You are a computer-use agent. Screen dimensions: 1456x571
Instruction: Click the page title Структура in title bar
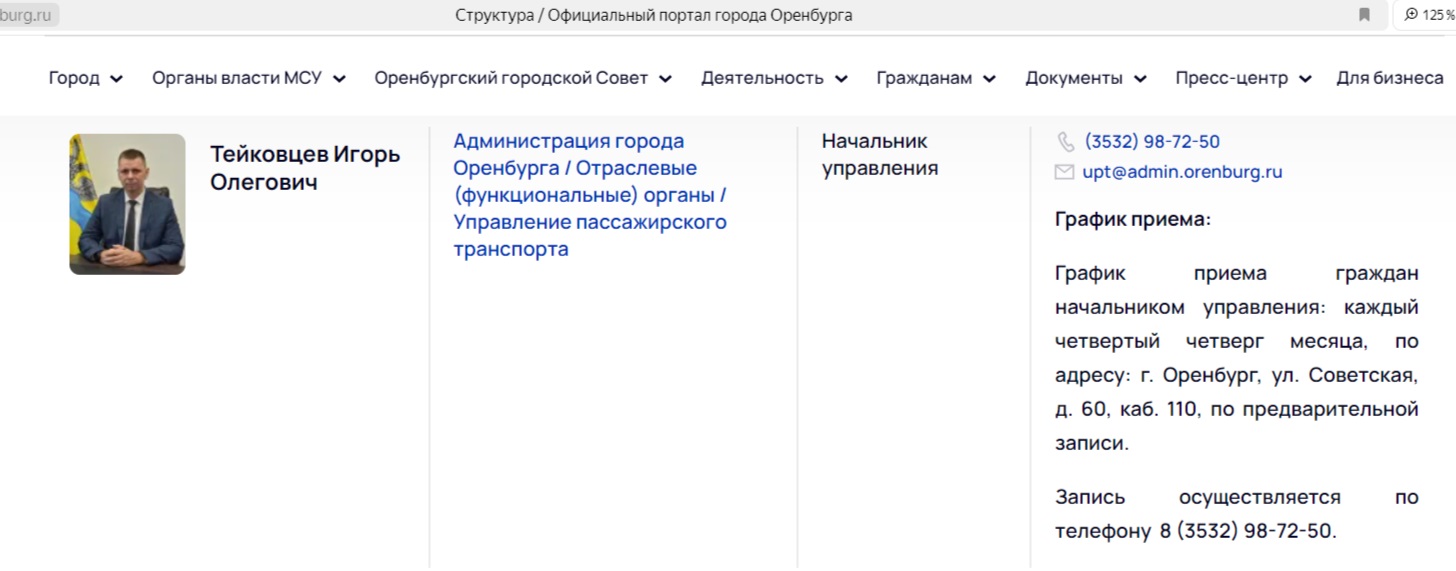653,15
